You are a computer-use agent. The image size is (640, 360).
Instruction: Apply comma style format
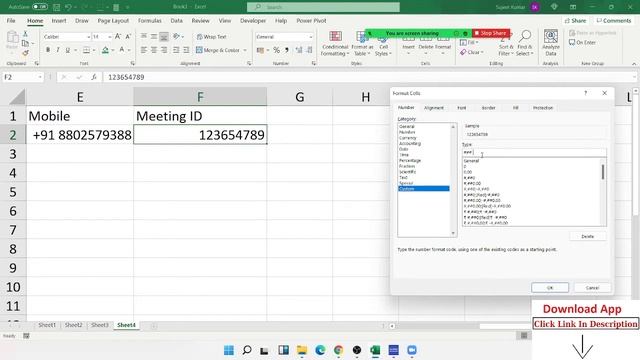pyautogui.click(x=287, y=50)
